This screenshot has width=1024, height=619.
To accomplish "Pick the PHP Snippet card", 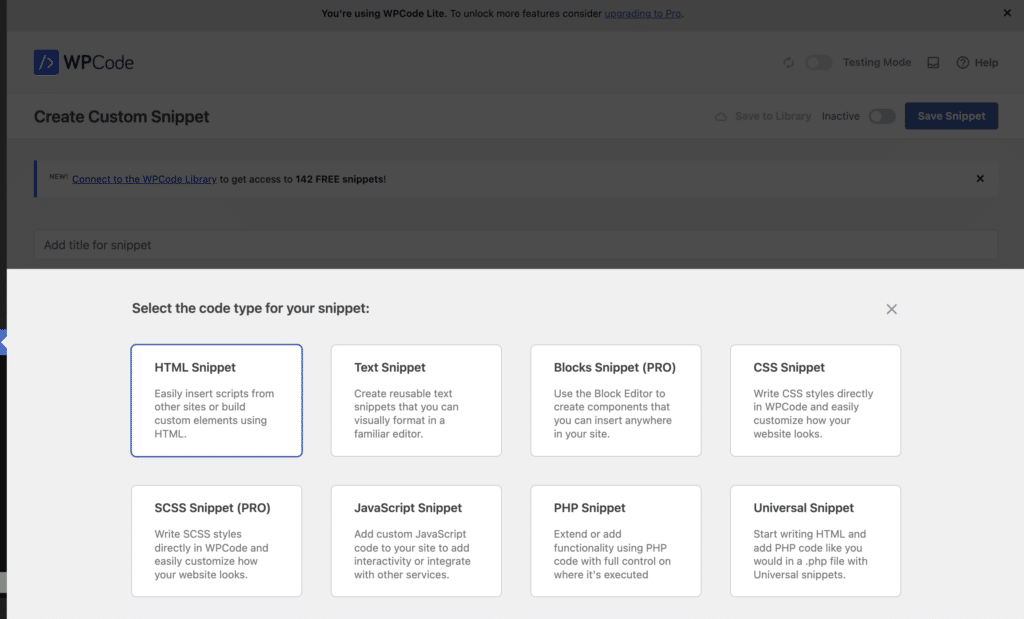I will pos(616,541).
